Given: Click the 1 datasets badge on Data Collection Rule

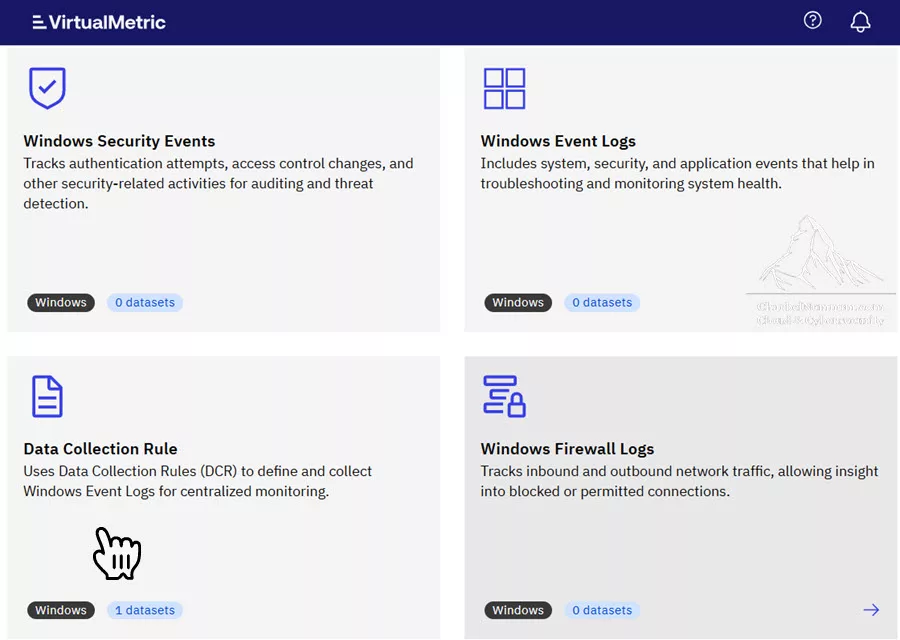Looking at the screenshot, I should (145, 610).
